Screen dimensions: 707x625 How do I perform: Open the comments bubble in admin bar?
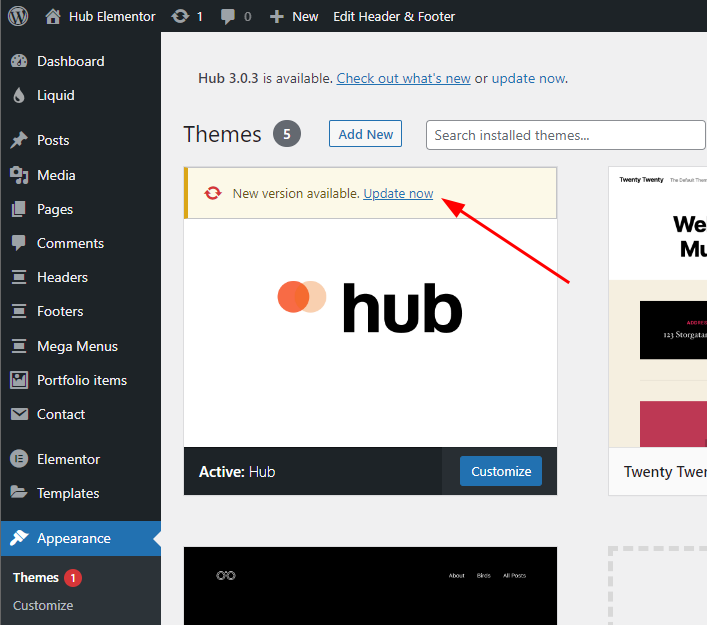click(228, 17)
